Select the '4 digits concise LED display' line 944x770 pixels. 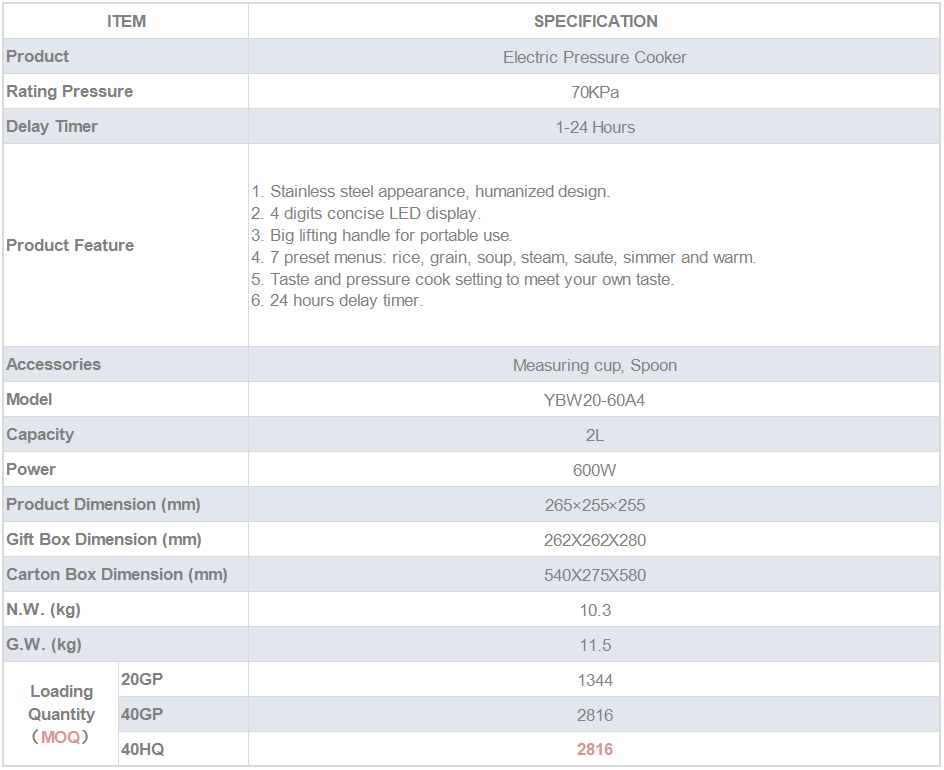[x=366, y=213]
